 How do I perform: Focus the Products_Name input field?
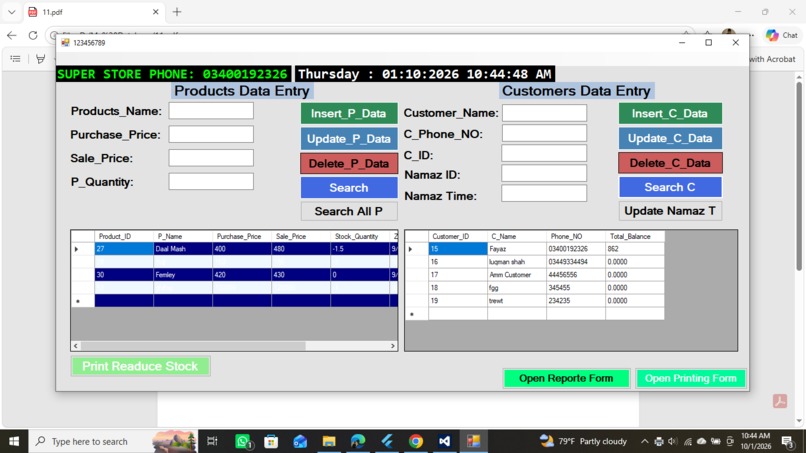click(211, 111)
